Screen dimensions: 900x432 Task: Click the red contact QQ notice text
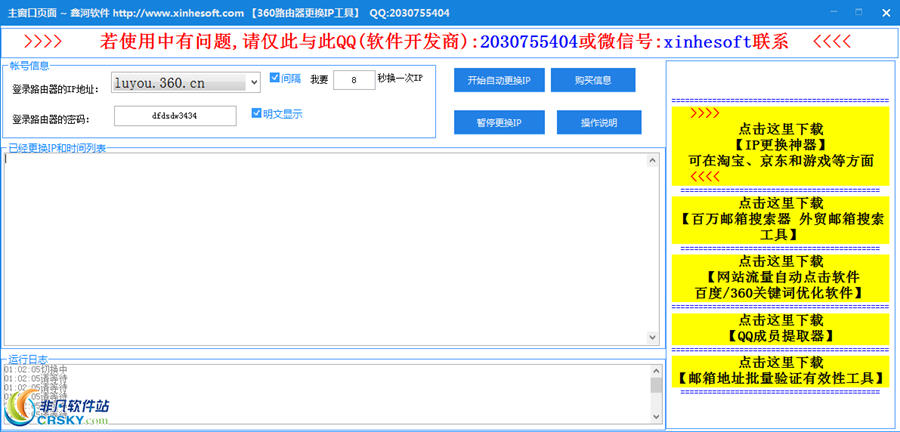444,41
